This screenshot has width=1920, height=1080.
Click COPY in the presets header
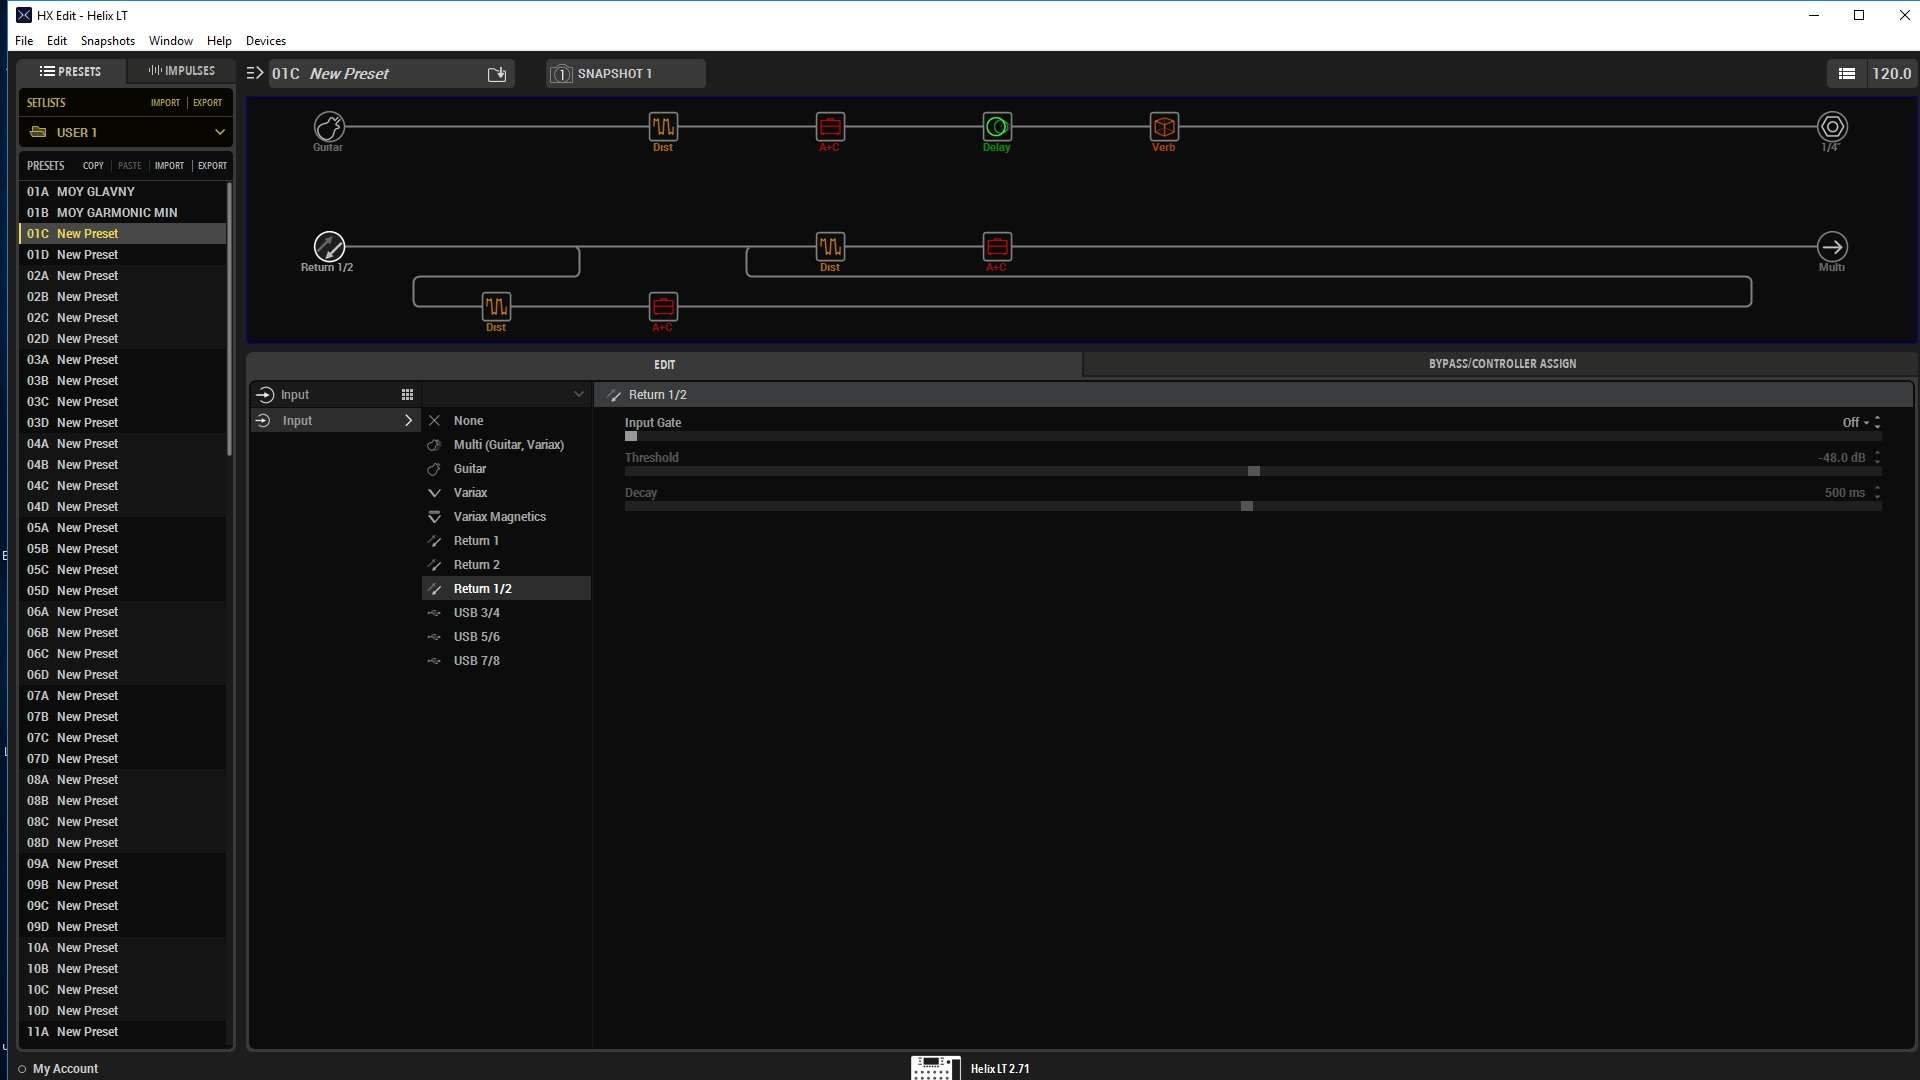pos(93,166)
